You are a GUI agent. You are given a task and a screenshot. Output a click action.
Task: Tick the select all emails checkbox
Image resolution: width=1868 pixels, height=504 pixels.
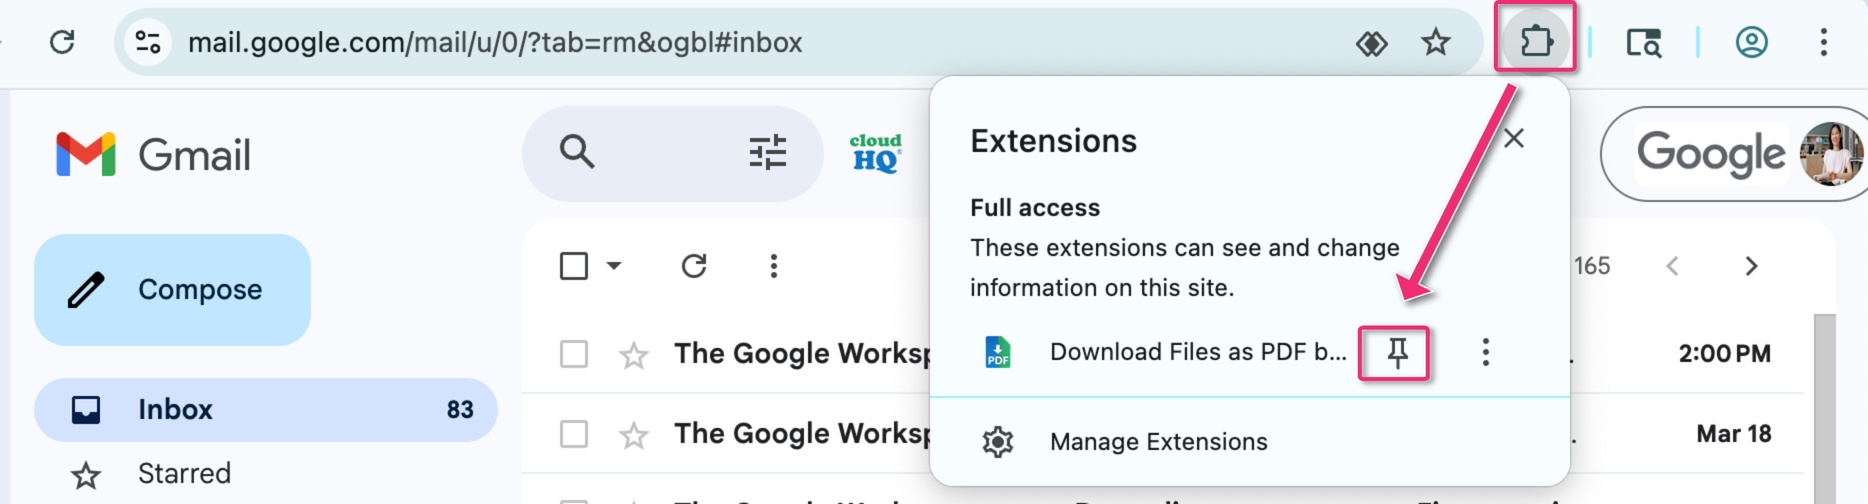point(574,266)
